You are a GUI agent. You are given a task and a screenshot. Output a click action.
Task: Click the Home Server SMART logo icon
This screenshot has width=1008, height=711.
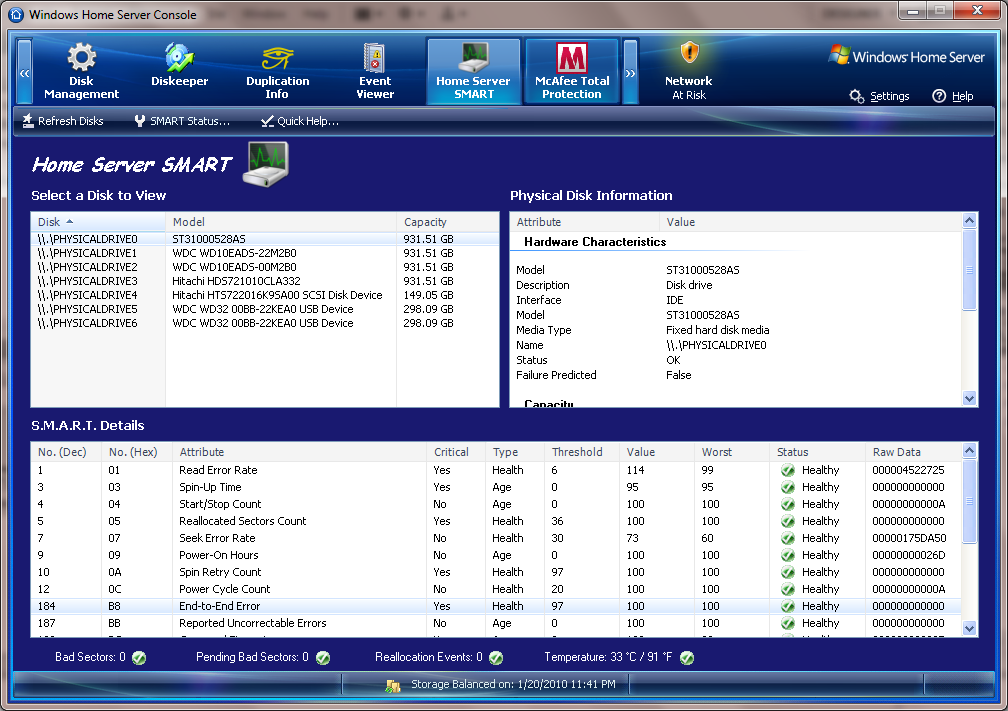[266, 165]
